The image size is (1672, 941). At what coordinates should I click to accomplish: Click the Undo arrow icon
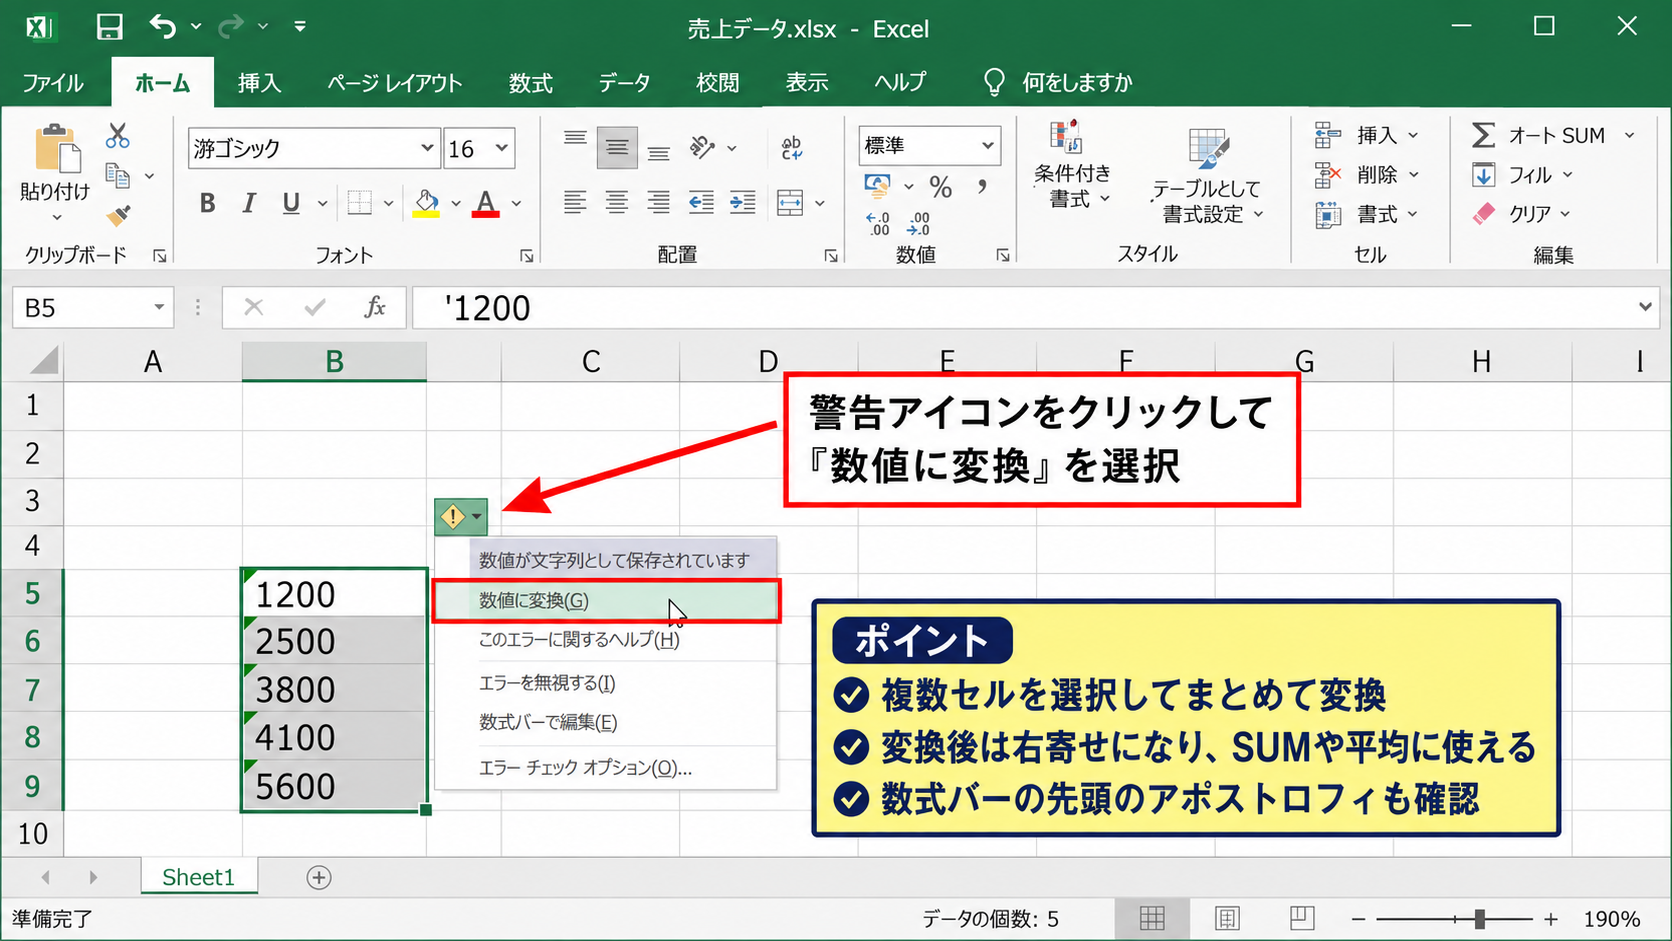(x=163, y=26)
